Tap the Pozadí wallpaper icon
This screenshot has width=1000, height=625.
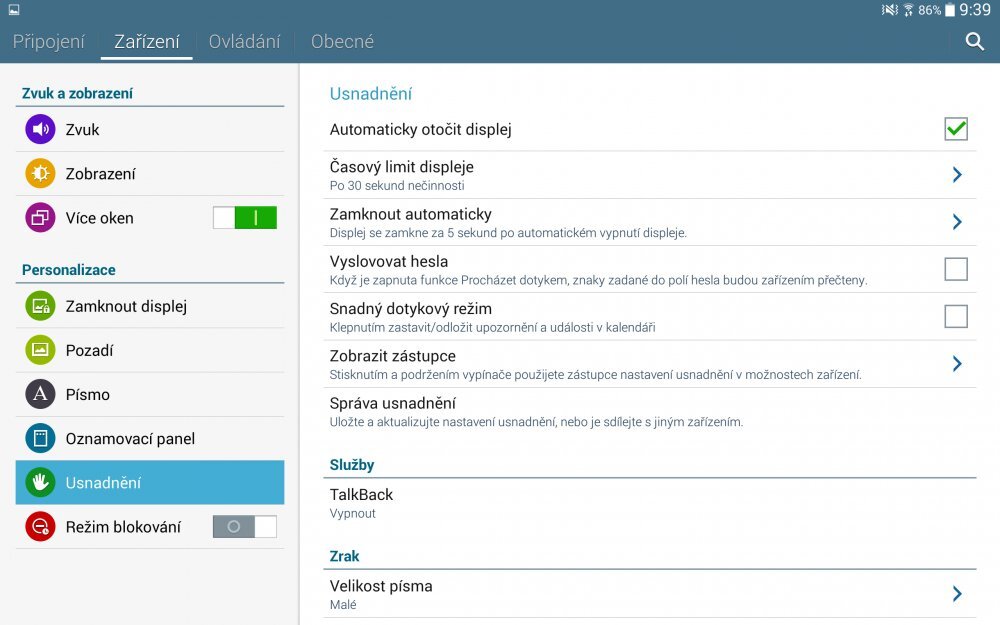[x=40, y=351]
